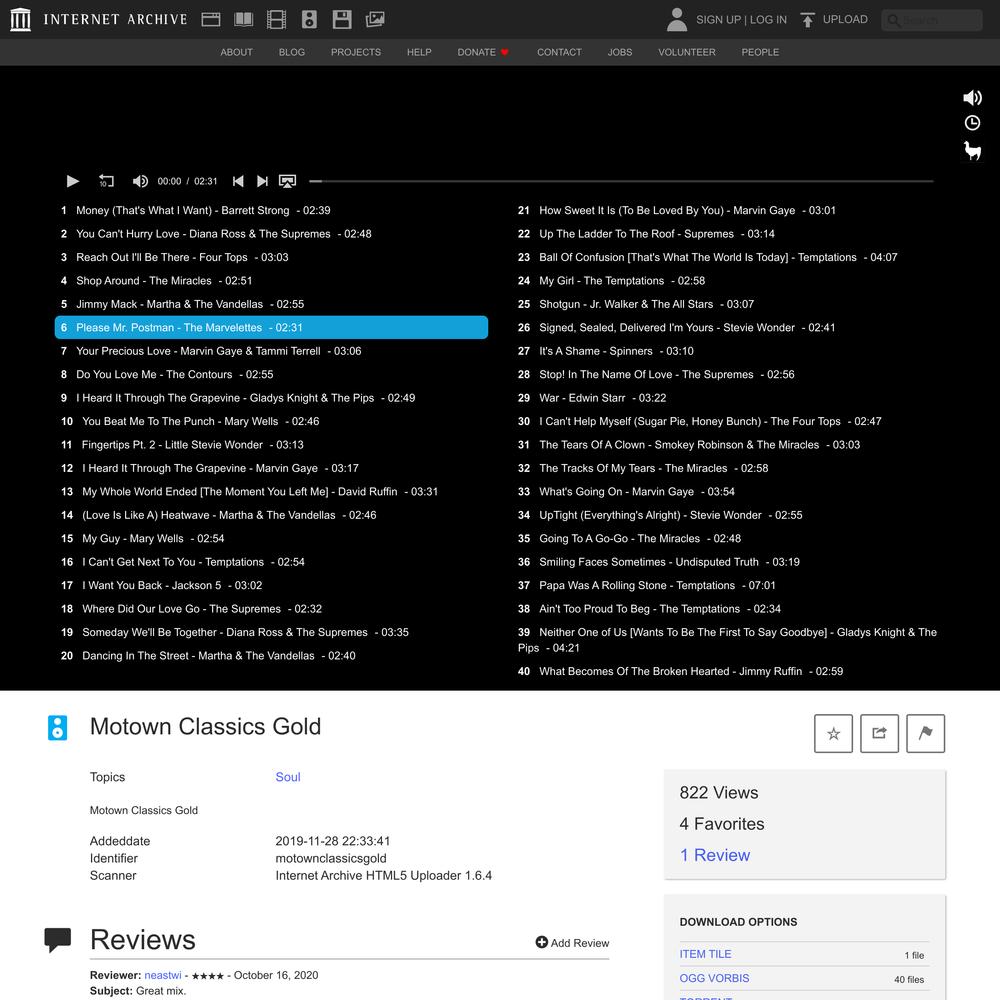
Task: Favorite this item with the star button
Action: pyautogui.click(x=833, y=733)
